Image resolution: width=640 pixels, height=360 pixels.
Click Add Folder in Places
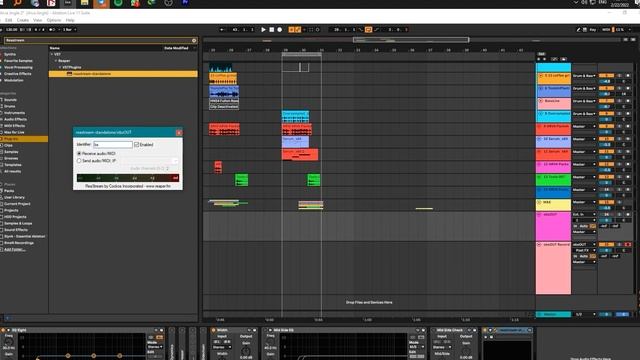14,249
